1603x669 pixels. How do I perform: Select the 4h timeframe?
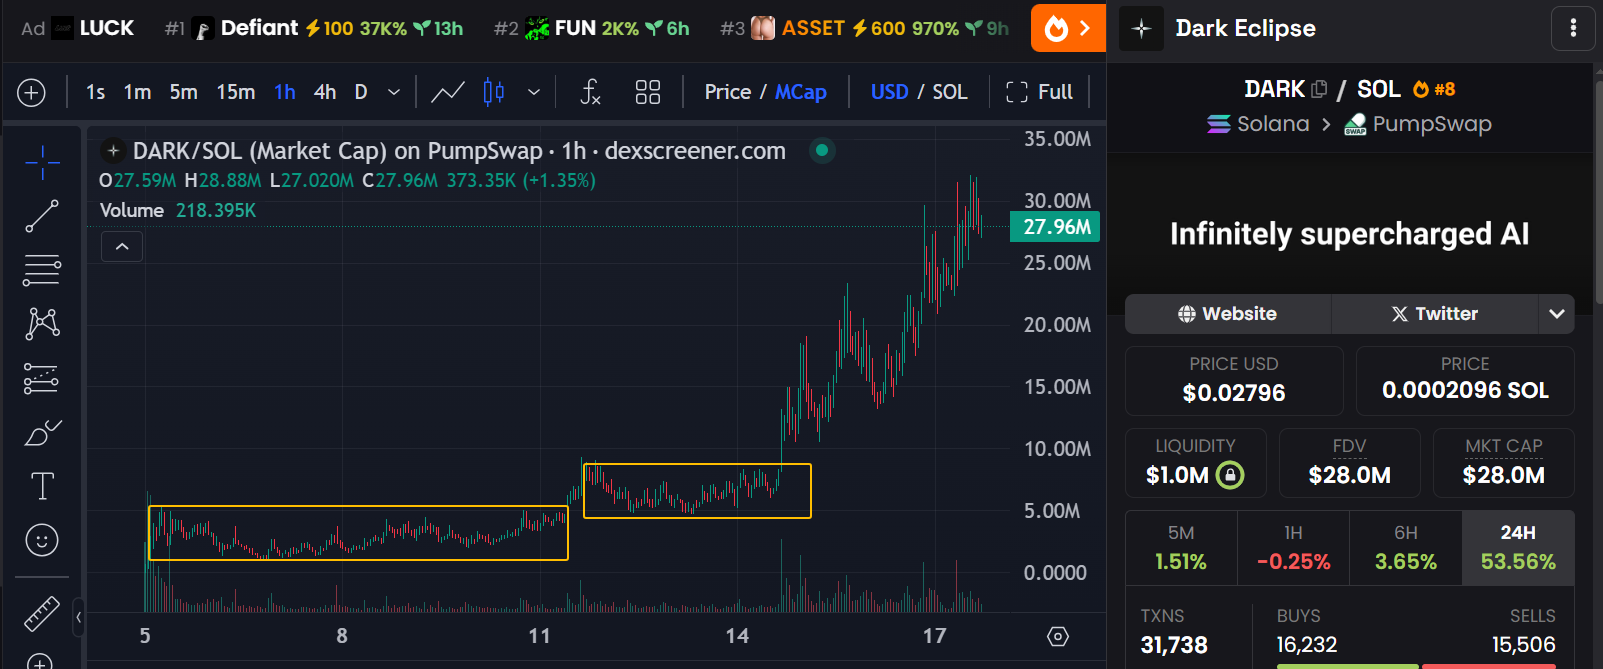tap(325, 92)
